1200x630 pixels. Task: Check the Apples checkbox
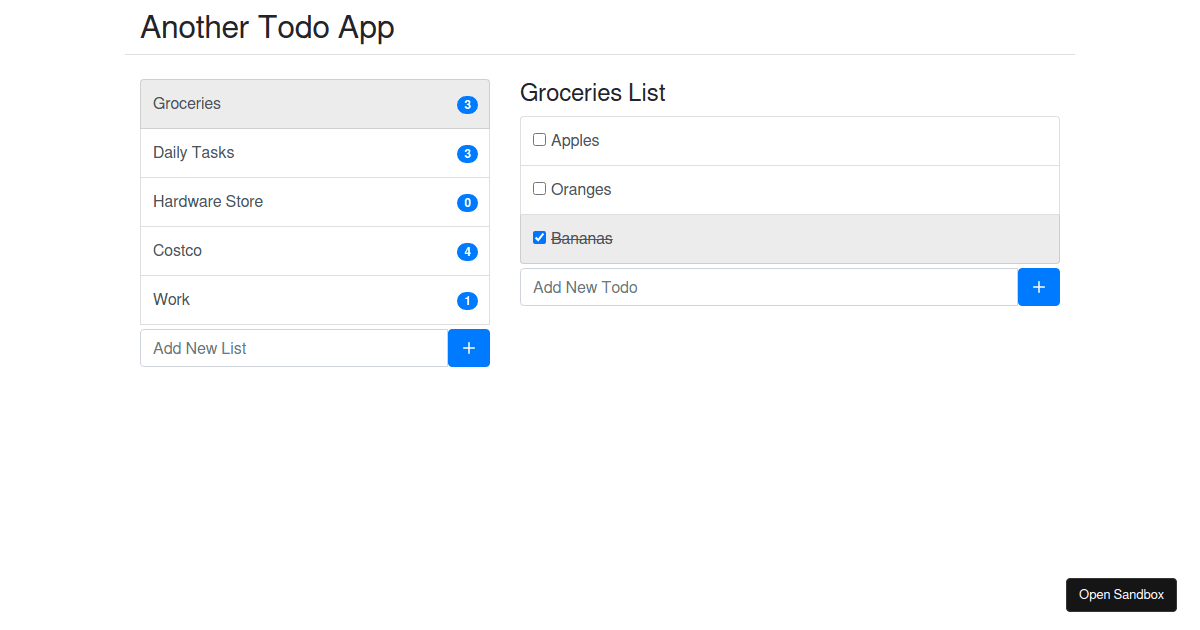pos(539,139)
